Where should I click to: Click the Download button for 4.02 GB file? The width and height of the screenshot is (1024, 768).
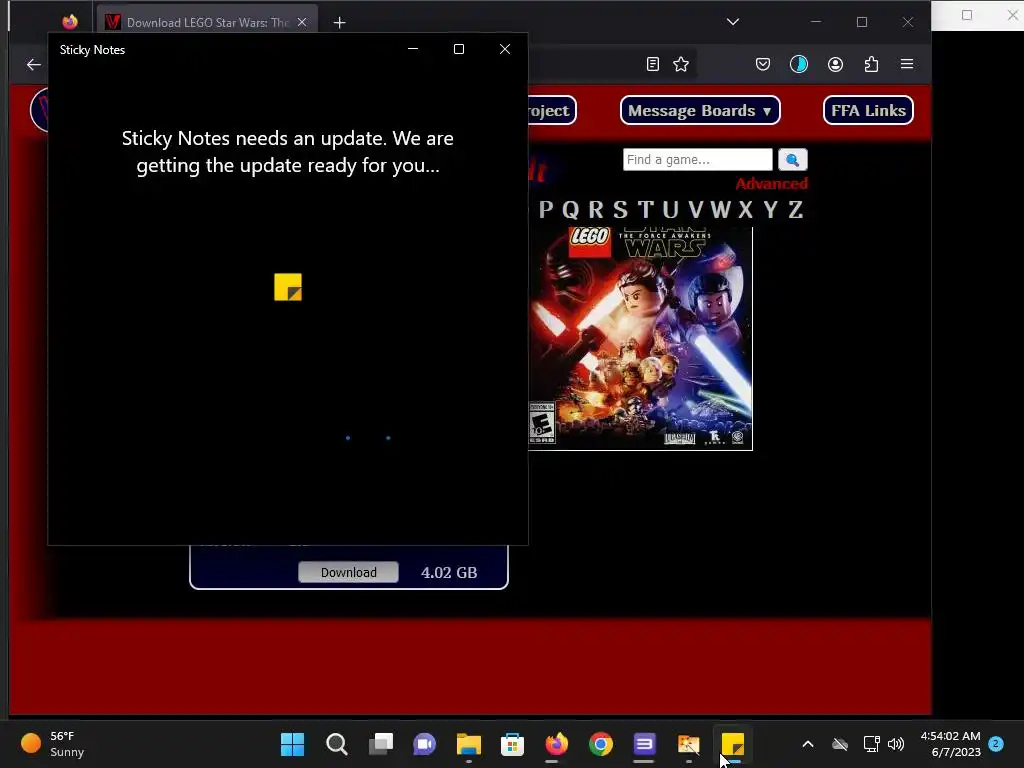(x=349, y=572)
